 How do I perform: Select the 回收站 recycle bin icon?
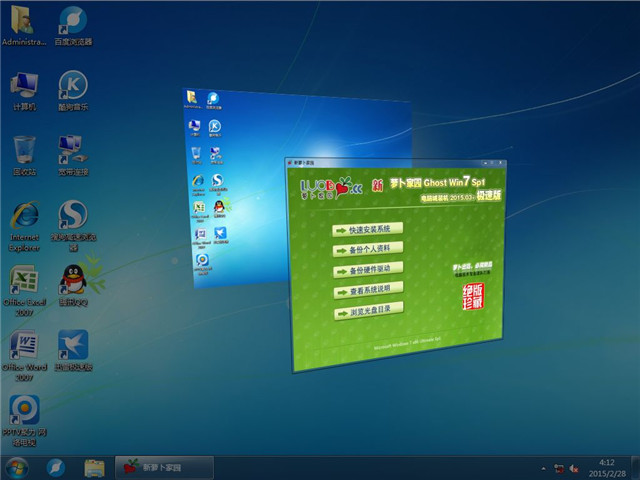24,156
